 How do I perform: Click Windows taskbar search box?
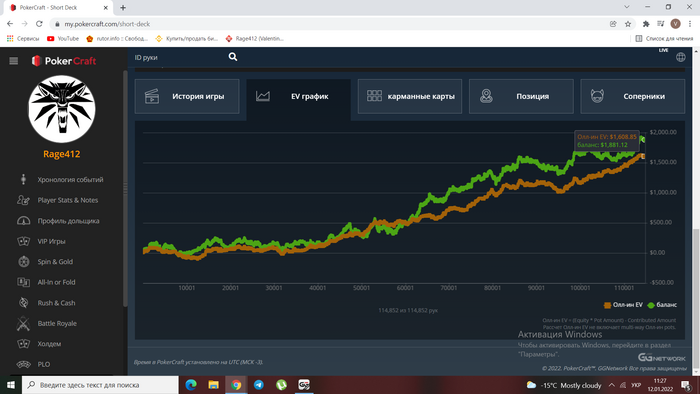point(100,385)
